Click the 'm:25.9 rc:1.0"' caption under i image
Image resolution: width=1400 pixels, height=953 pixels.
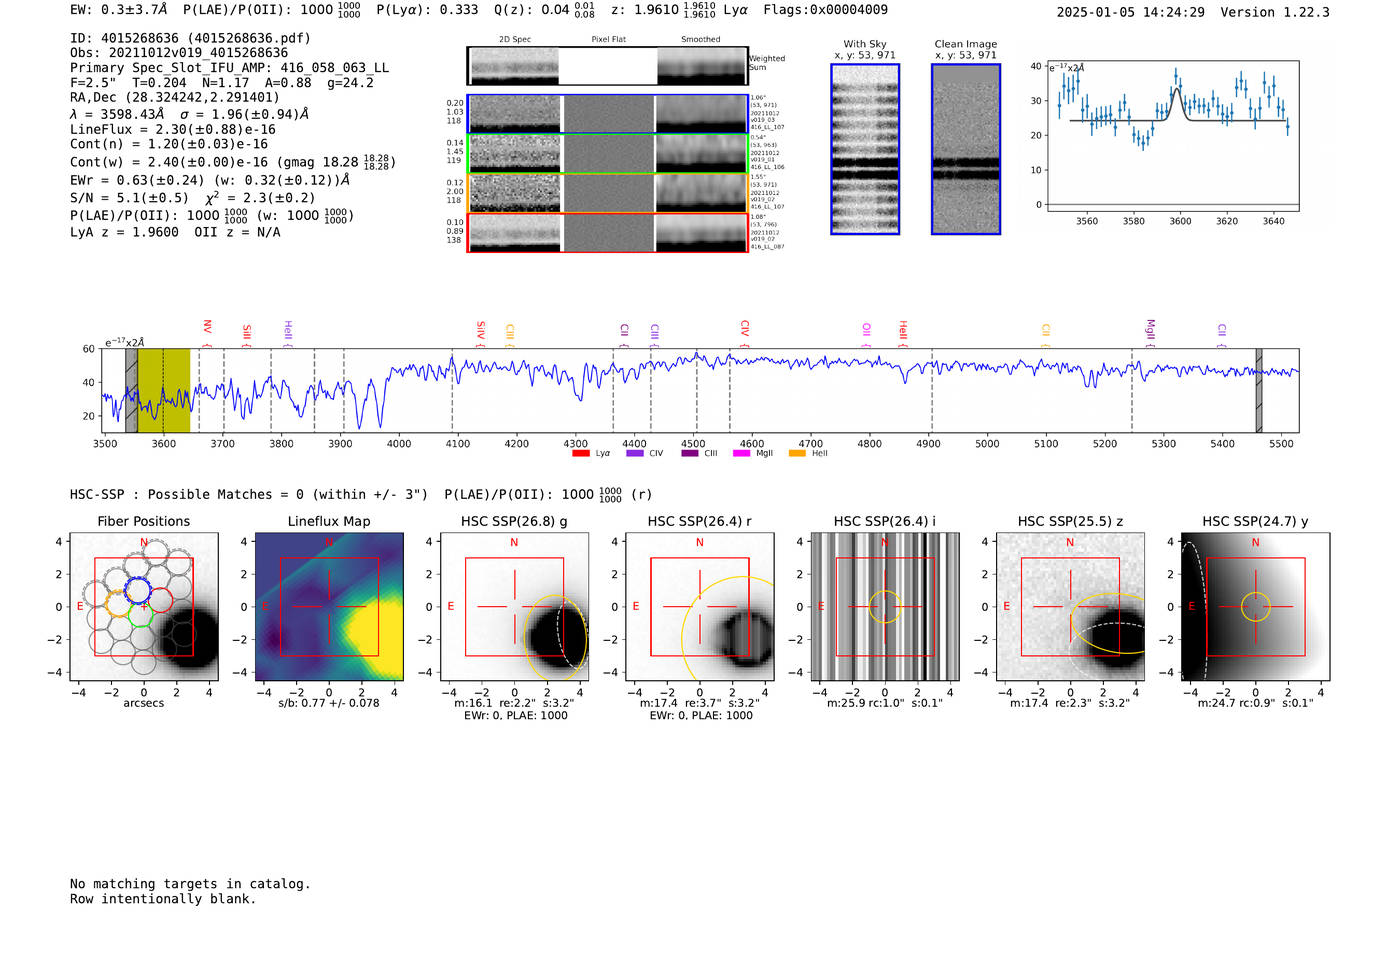885,703
